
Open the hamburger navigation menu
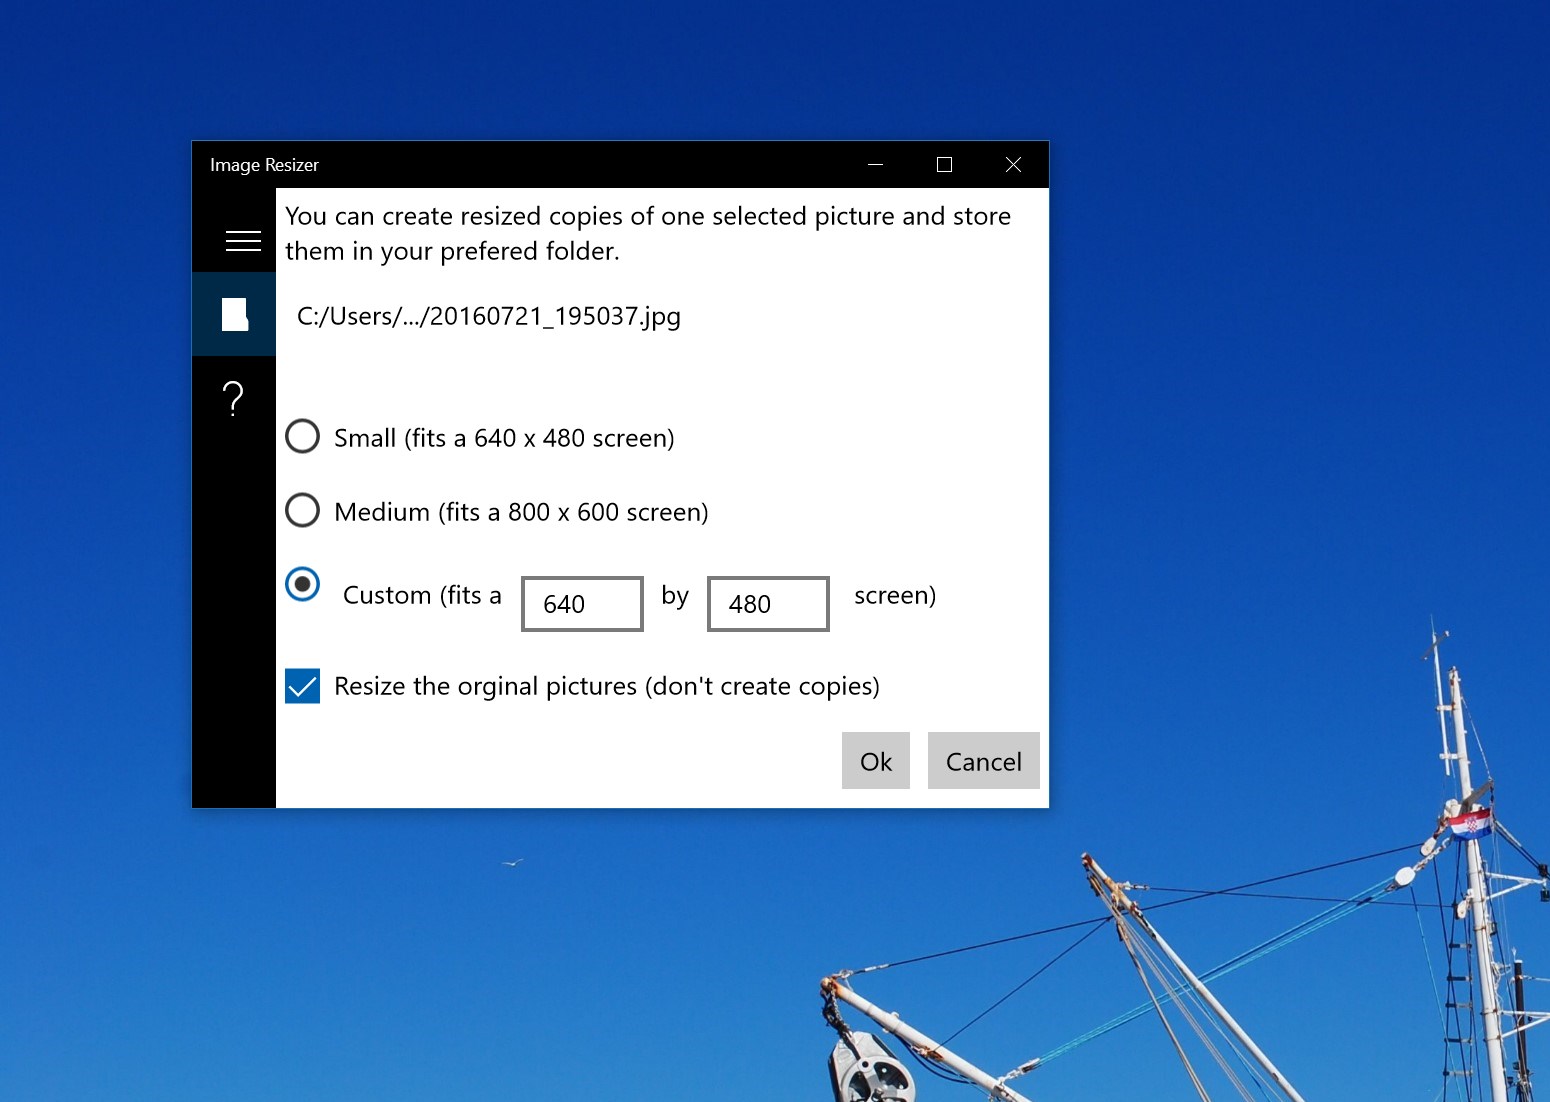(241, 241)
